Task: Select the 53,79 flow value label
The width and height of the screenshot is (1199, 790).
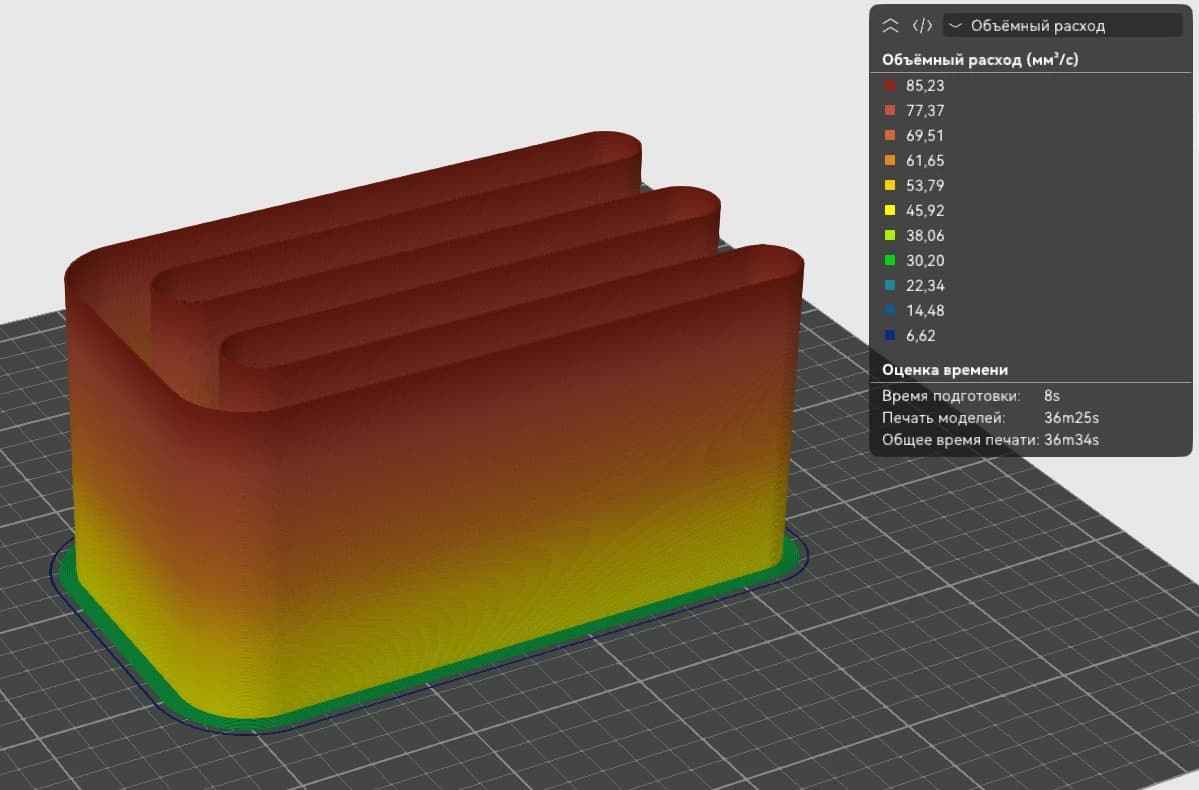Action: 925,186
